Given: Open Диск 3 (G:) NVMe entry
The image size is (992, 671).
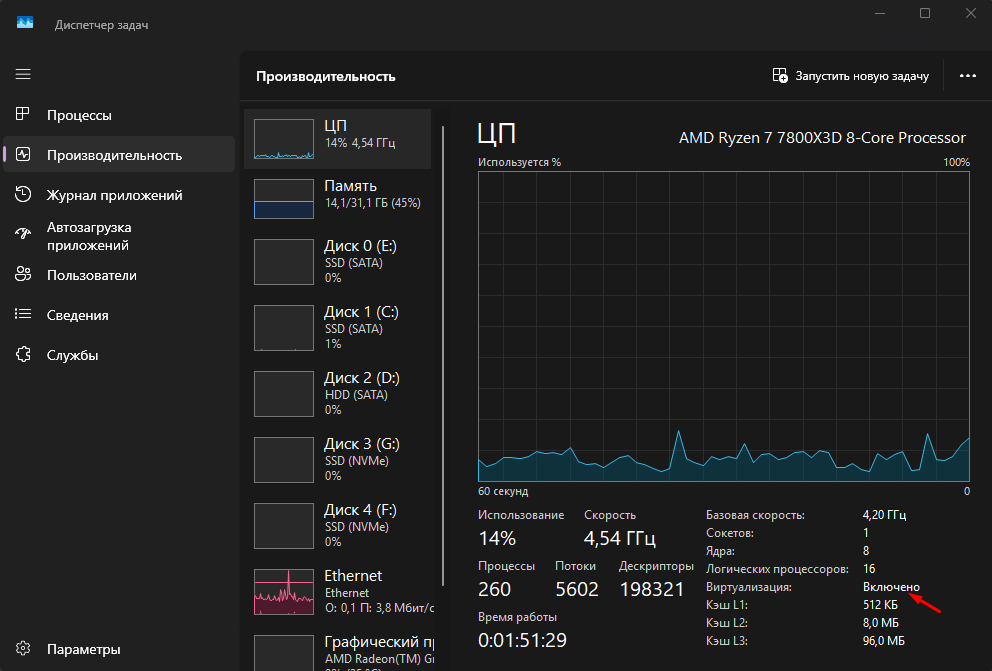Looking at the screenshot, I should (337, 459).
